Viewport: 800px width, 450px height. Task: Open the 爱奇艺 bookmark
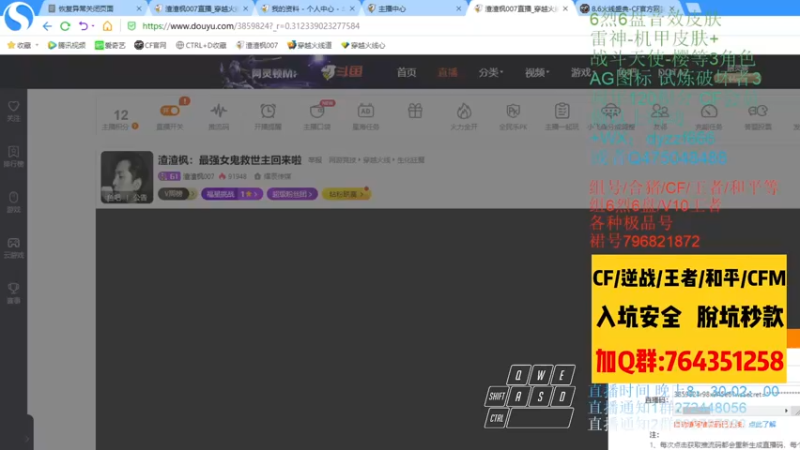pyautogui.click(x=110, y=45)
